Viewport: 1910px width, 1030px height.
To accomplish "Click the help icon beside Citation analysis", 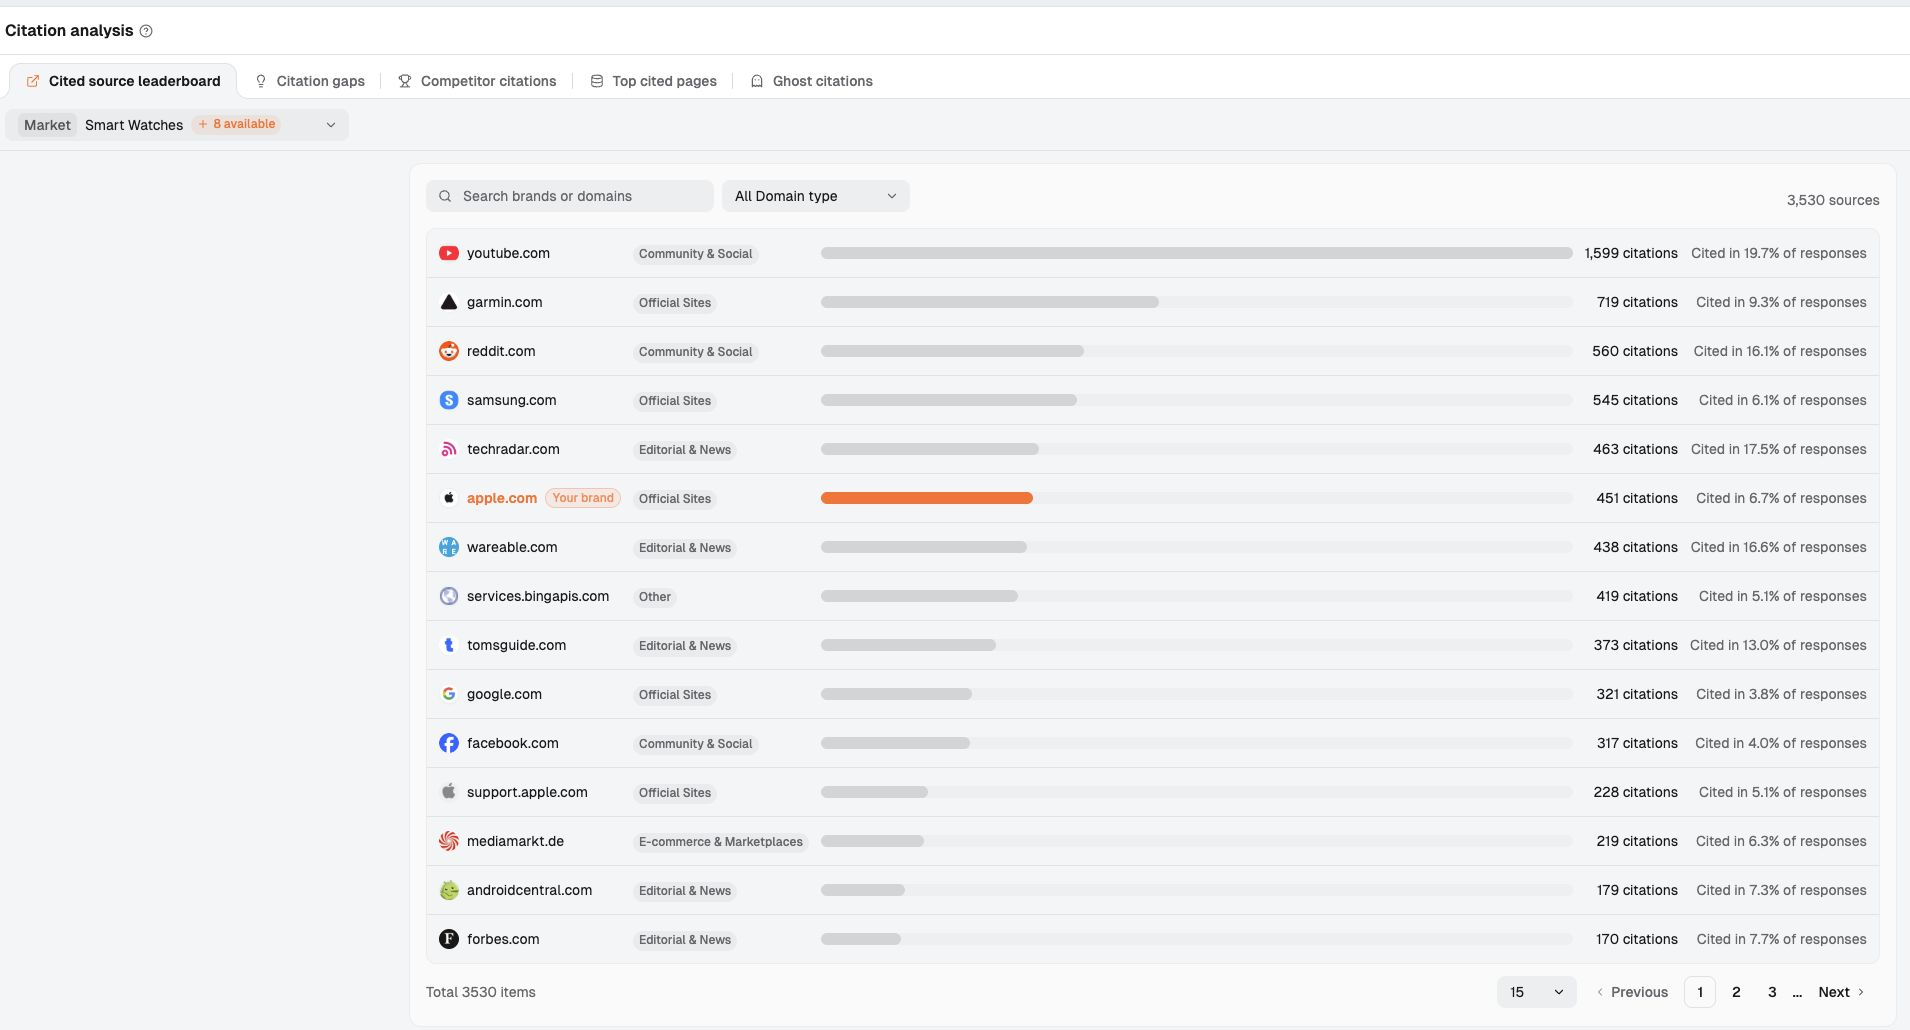I will coord(146,31).
